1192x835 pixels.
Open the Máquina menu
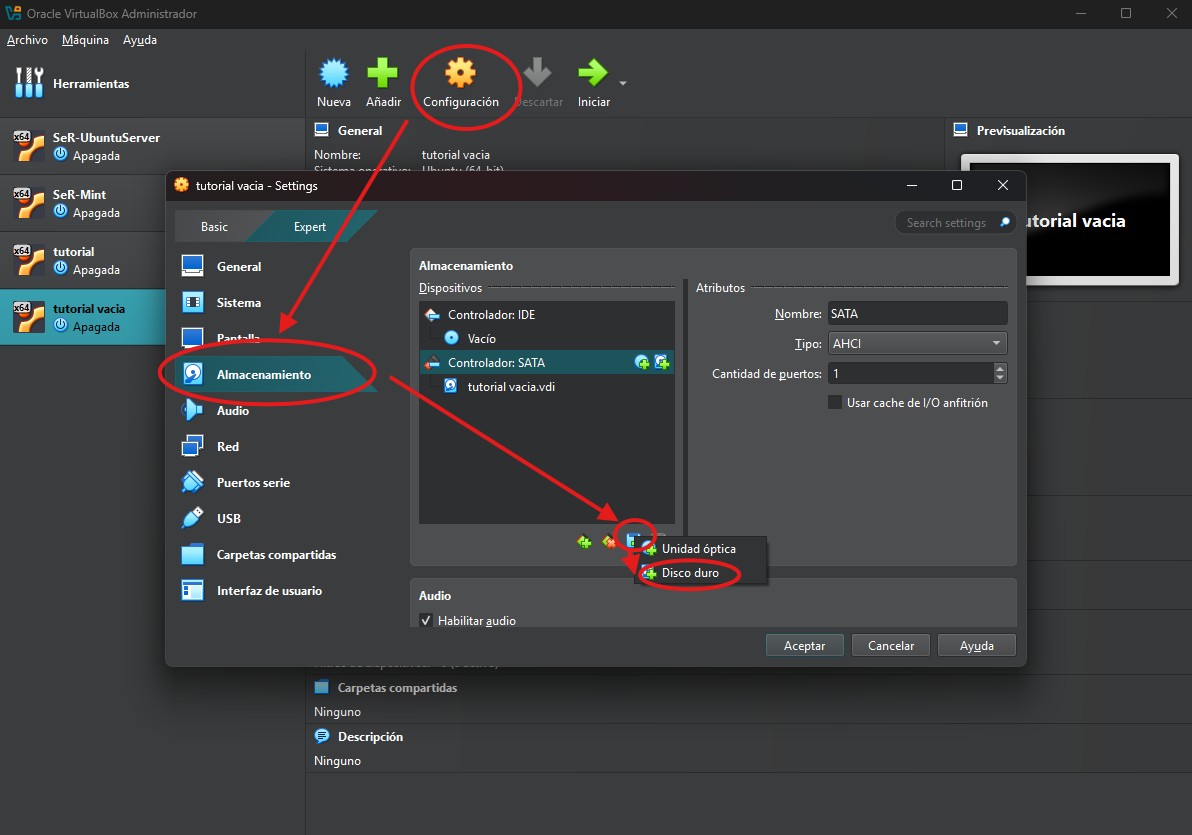pos(85,40)
